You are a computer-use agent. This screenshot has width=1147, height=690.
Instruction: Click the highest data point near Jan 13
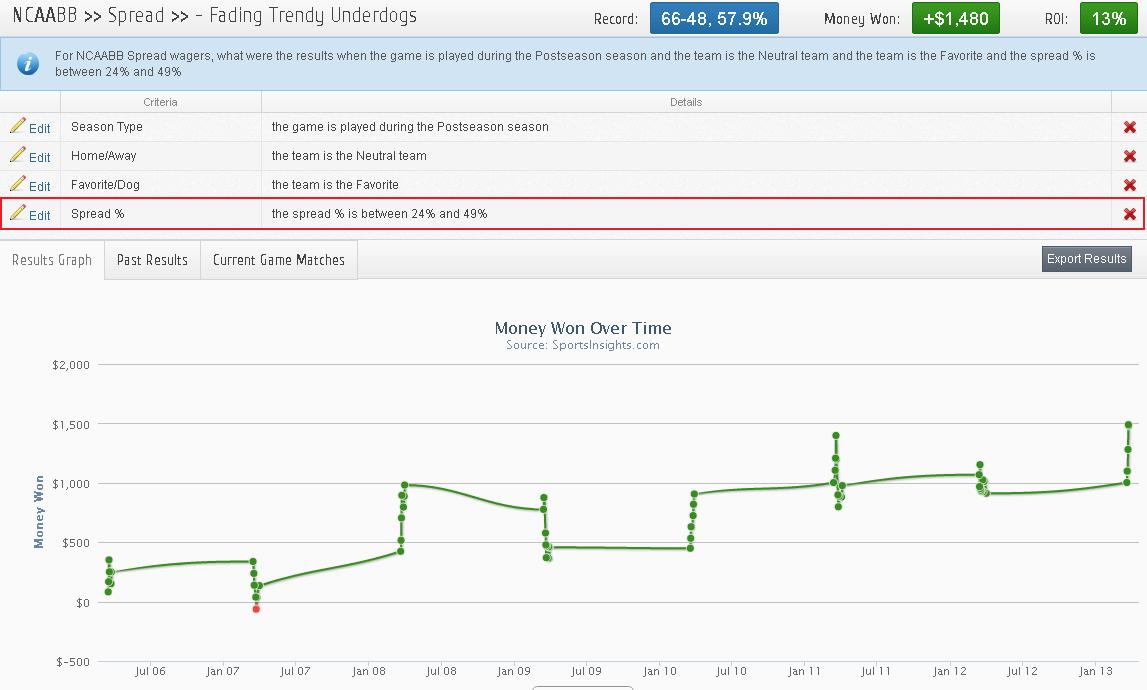point(1128,425)
